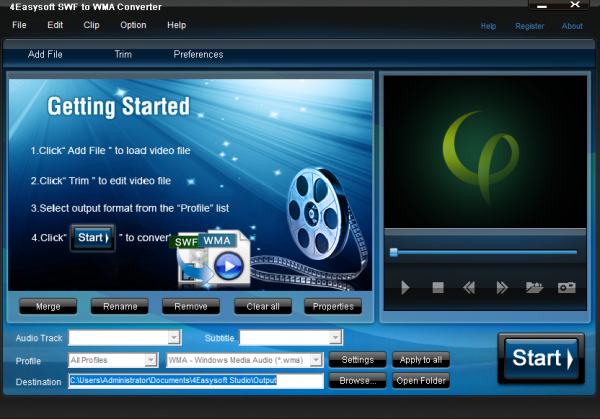Image resolution: width=600 pixels, height=419 pixels.
Task: Click the Open Folder button
Action: coord(421,381)
